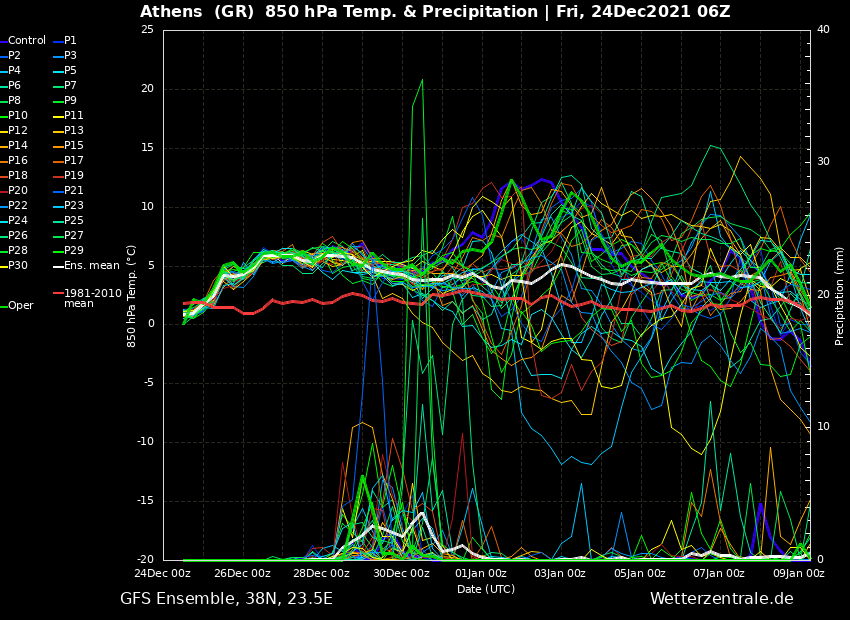
Task: Click the 01Jan 00z date axis label
Action: (x=481, y=574)
